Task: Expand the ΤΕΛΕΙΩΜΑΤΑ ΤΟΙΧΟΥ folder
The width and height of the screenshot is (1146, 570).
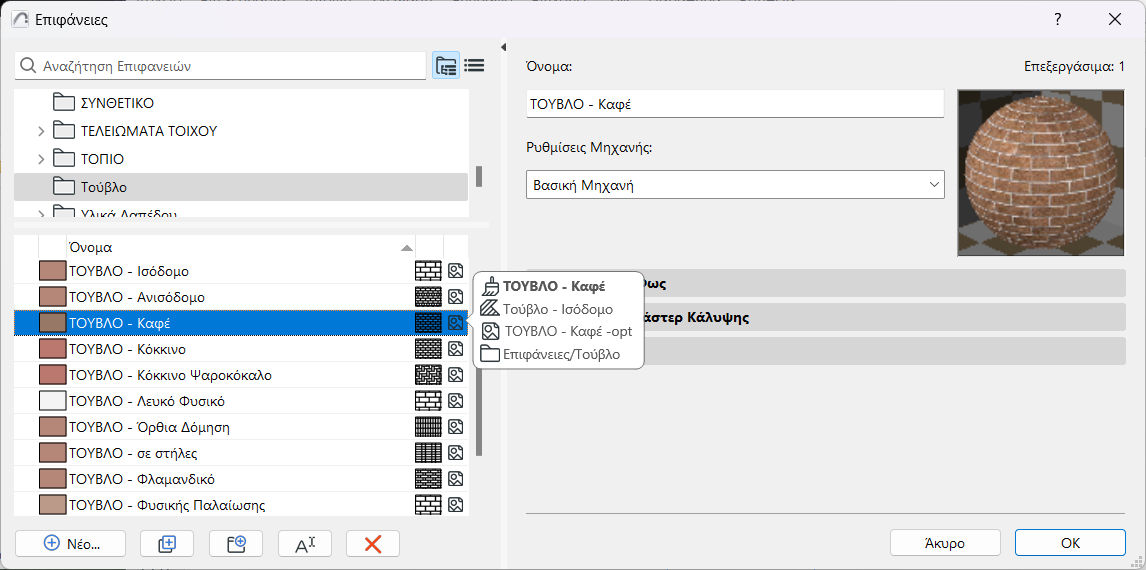Action: (41, 131)
